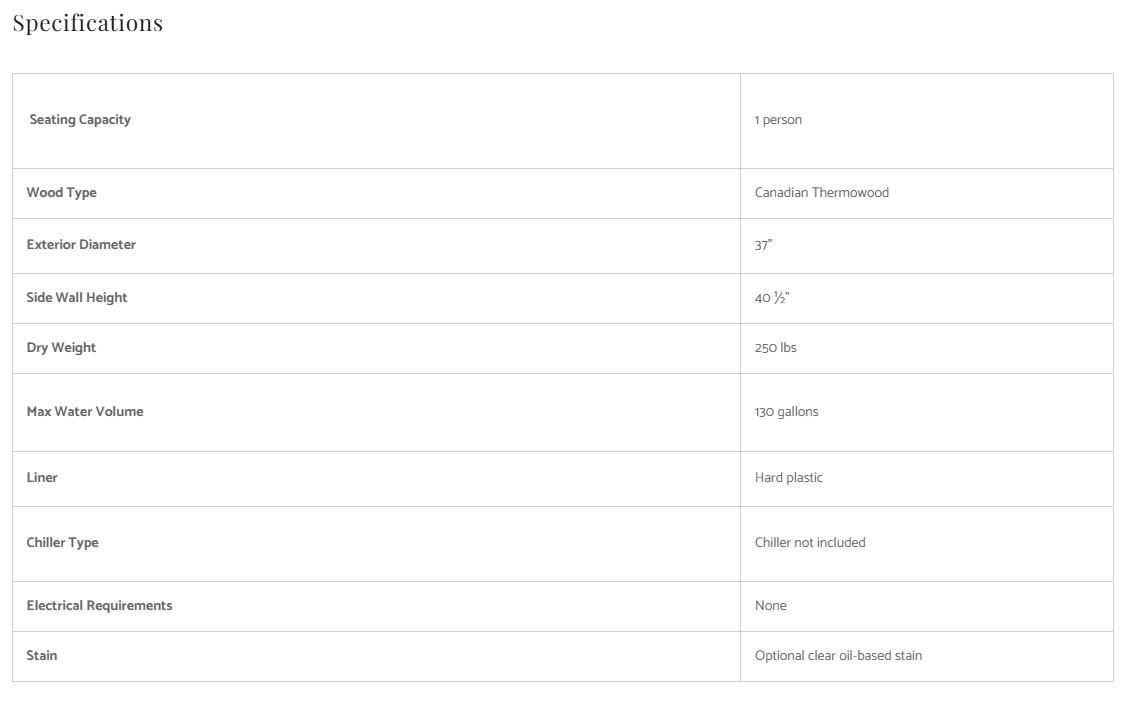Select the 40 ½" height value
The width and height of the screenshot is (1127, 703).
pyautogui.click(x=772, y=298)
